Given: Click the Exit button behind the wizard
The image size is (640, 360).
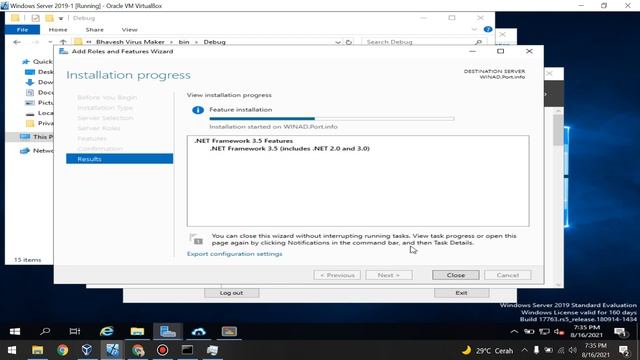Looking at the screenshot, I should tap(462, 293).
